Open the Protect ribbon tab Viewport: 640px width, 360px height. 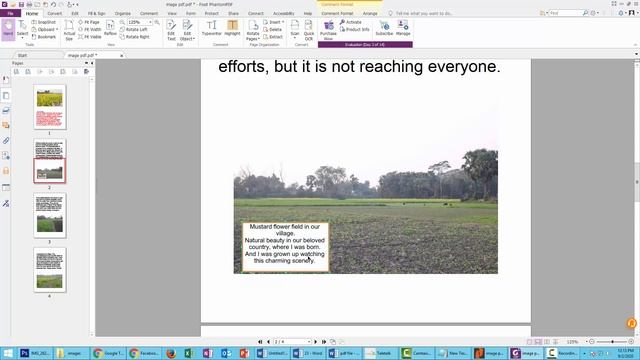point(211,13)
